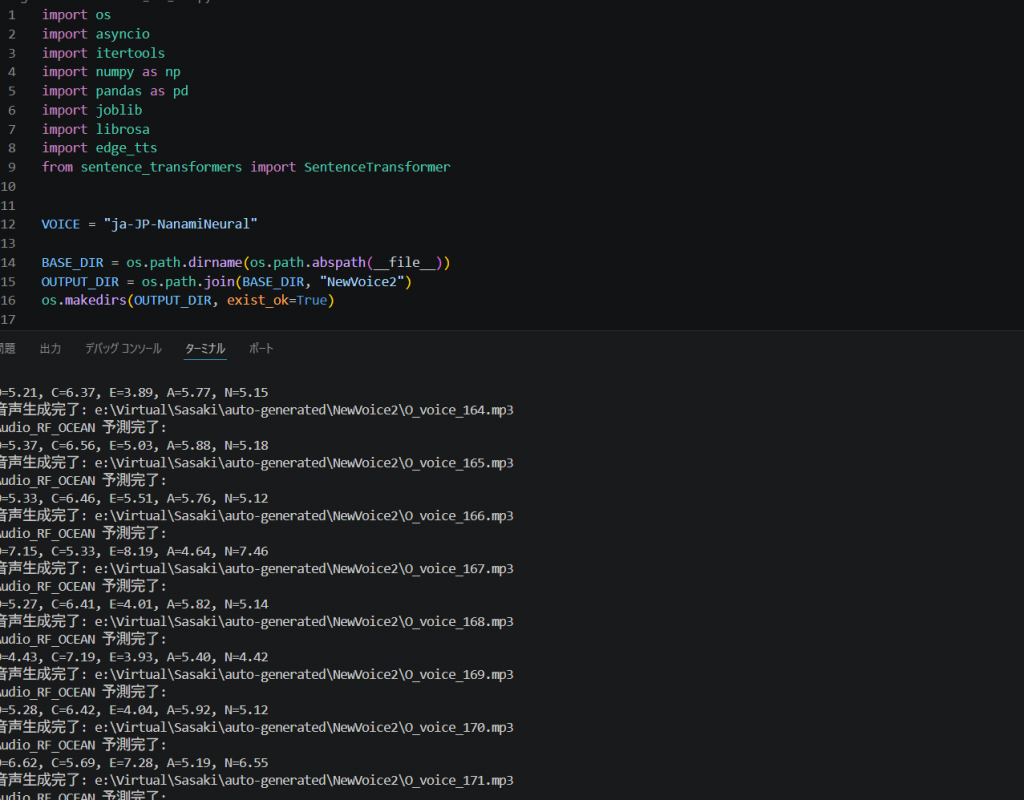
Task: Click the O_voice_167.mp3 path in terminal
Action: 304,569
